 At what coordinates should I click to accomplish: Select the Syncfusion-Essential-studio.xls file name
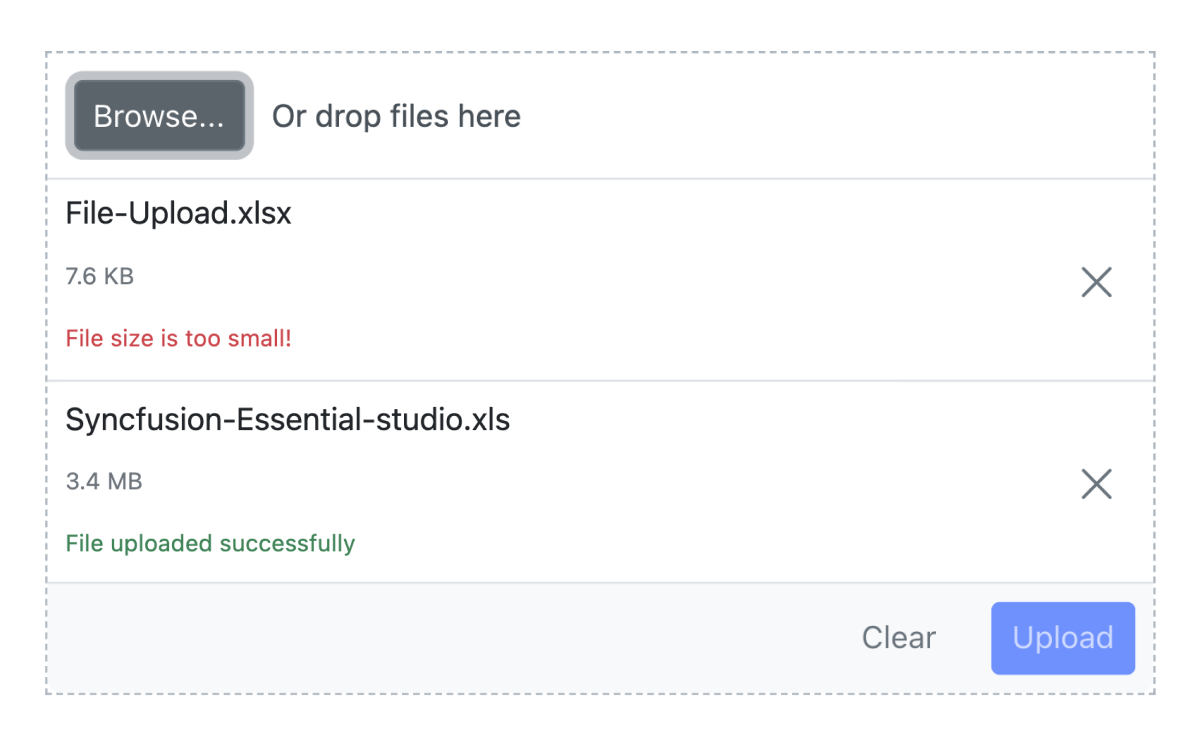coord(288,420)
